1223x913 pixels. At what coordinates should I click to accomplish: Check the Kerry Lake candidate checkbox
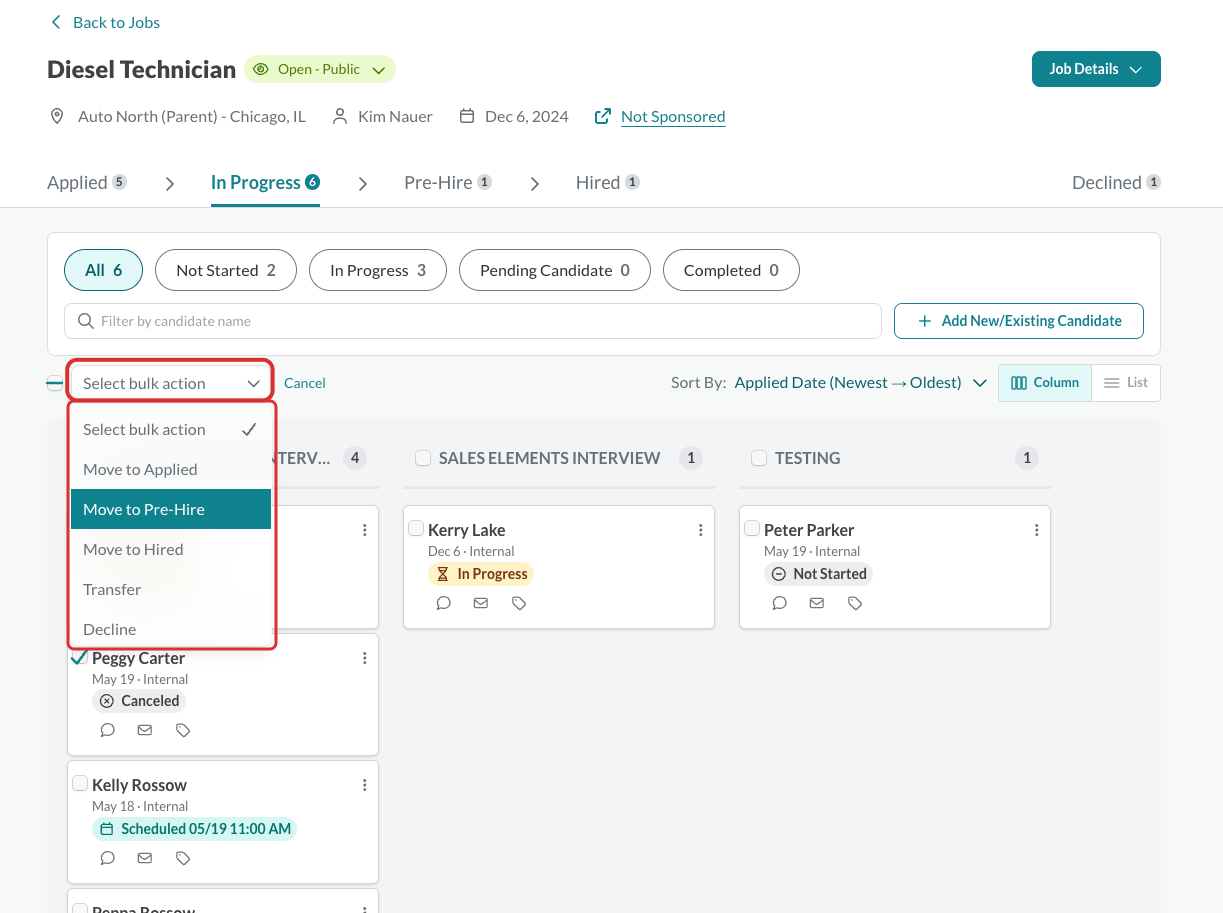416,528
